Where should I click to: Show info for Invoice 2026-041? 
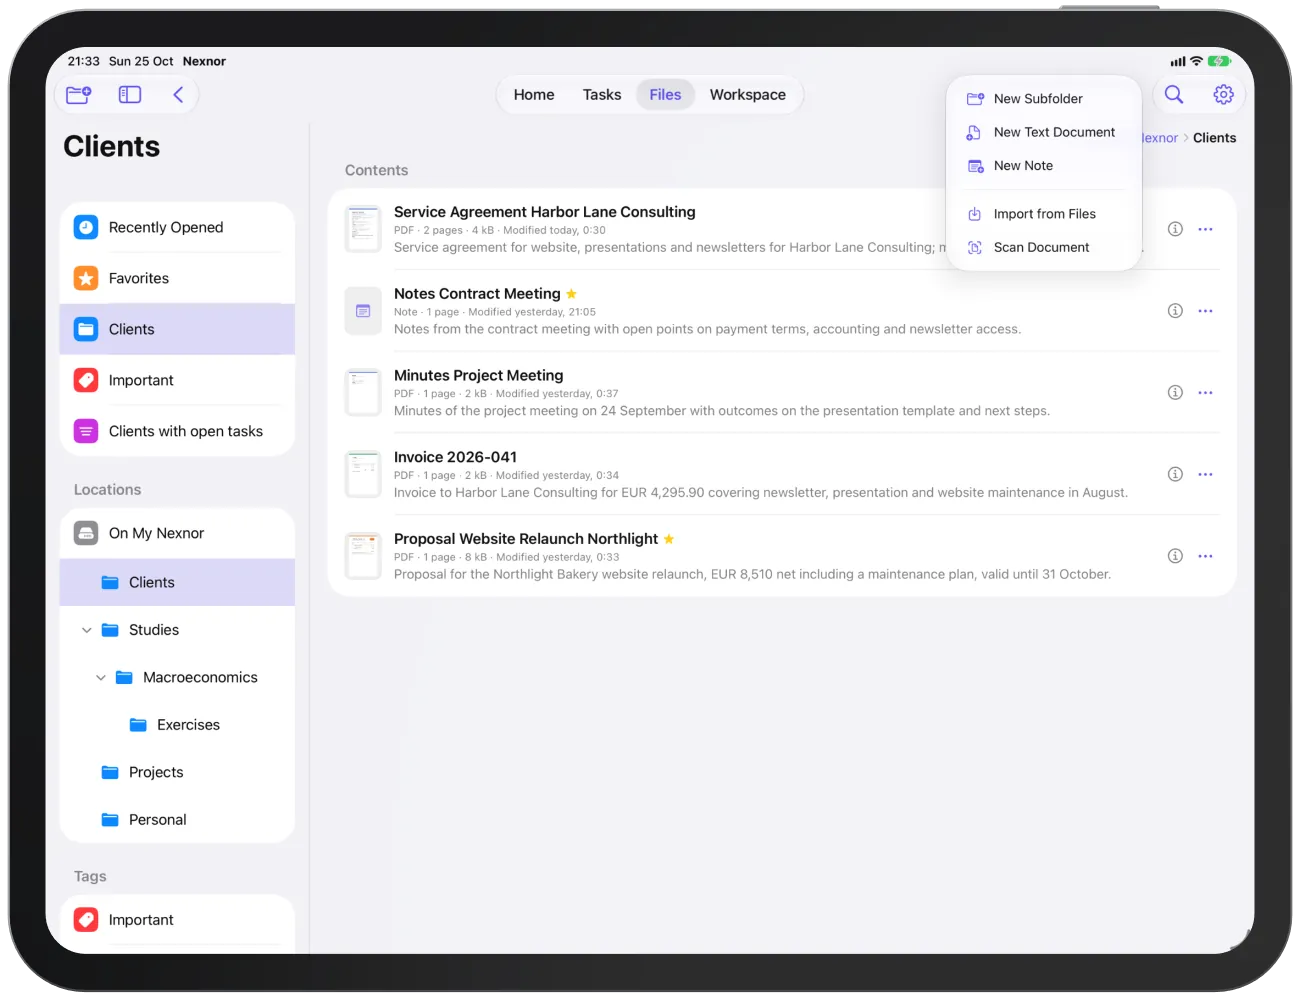point(1175,474)
